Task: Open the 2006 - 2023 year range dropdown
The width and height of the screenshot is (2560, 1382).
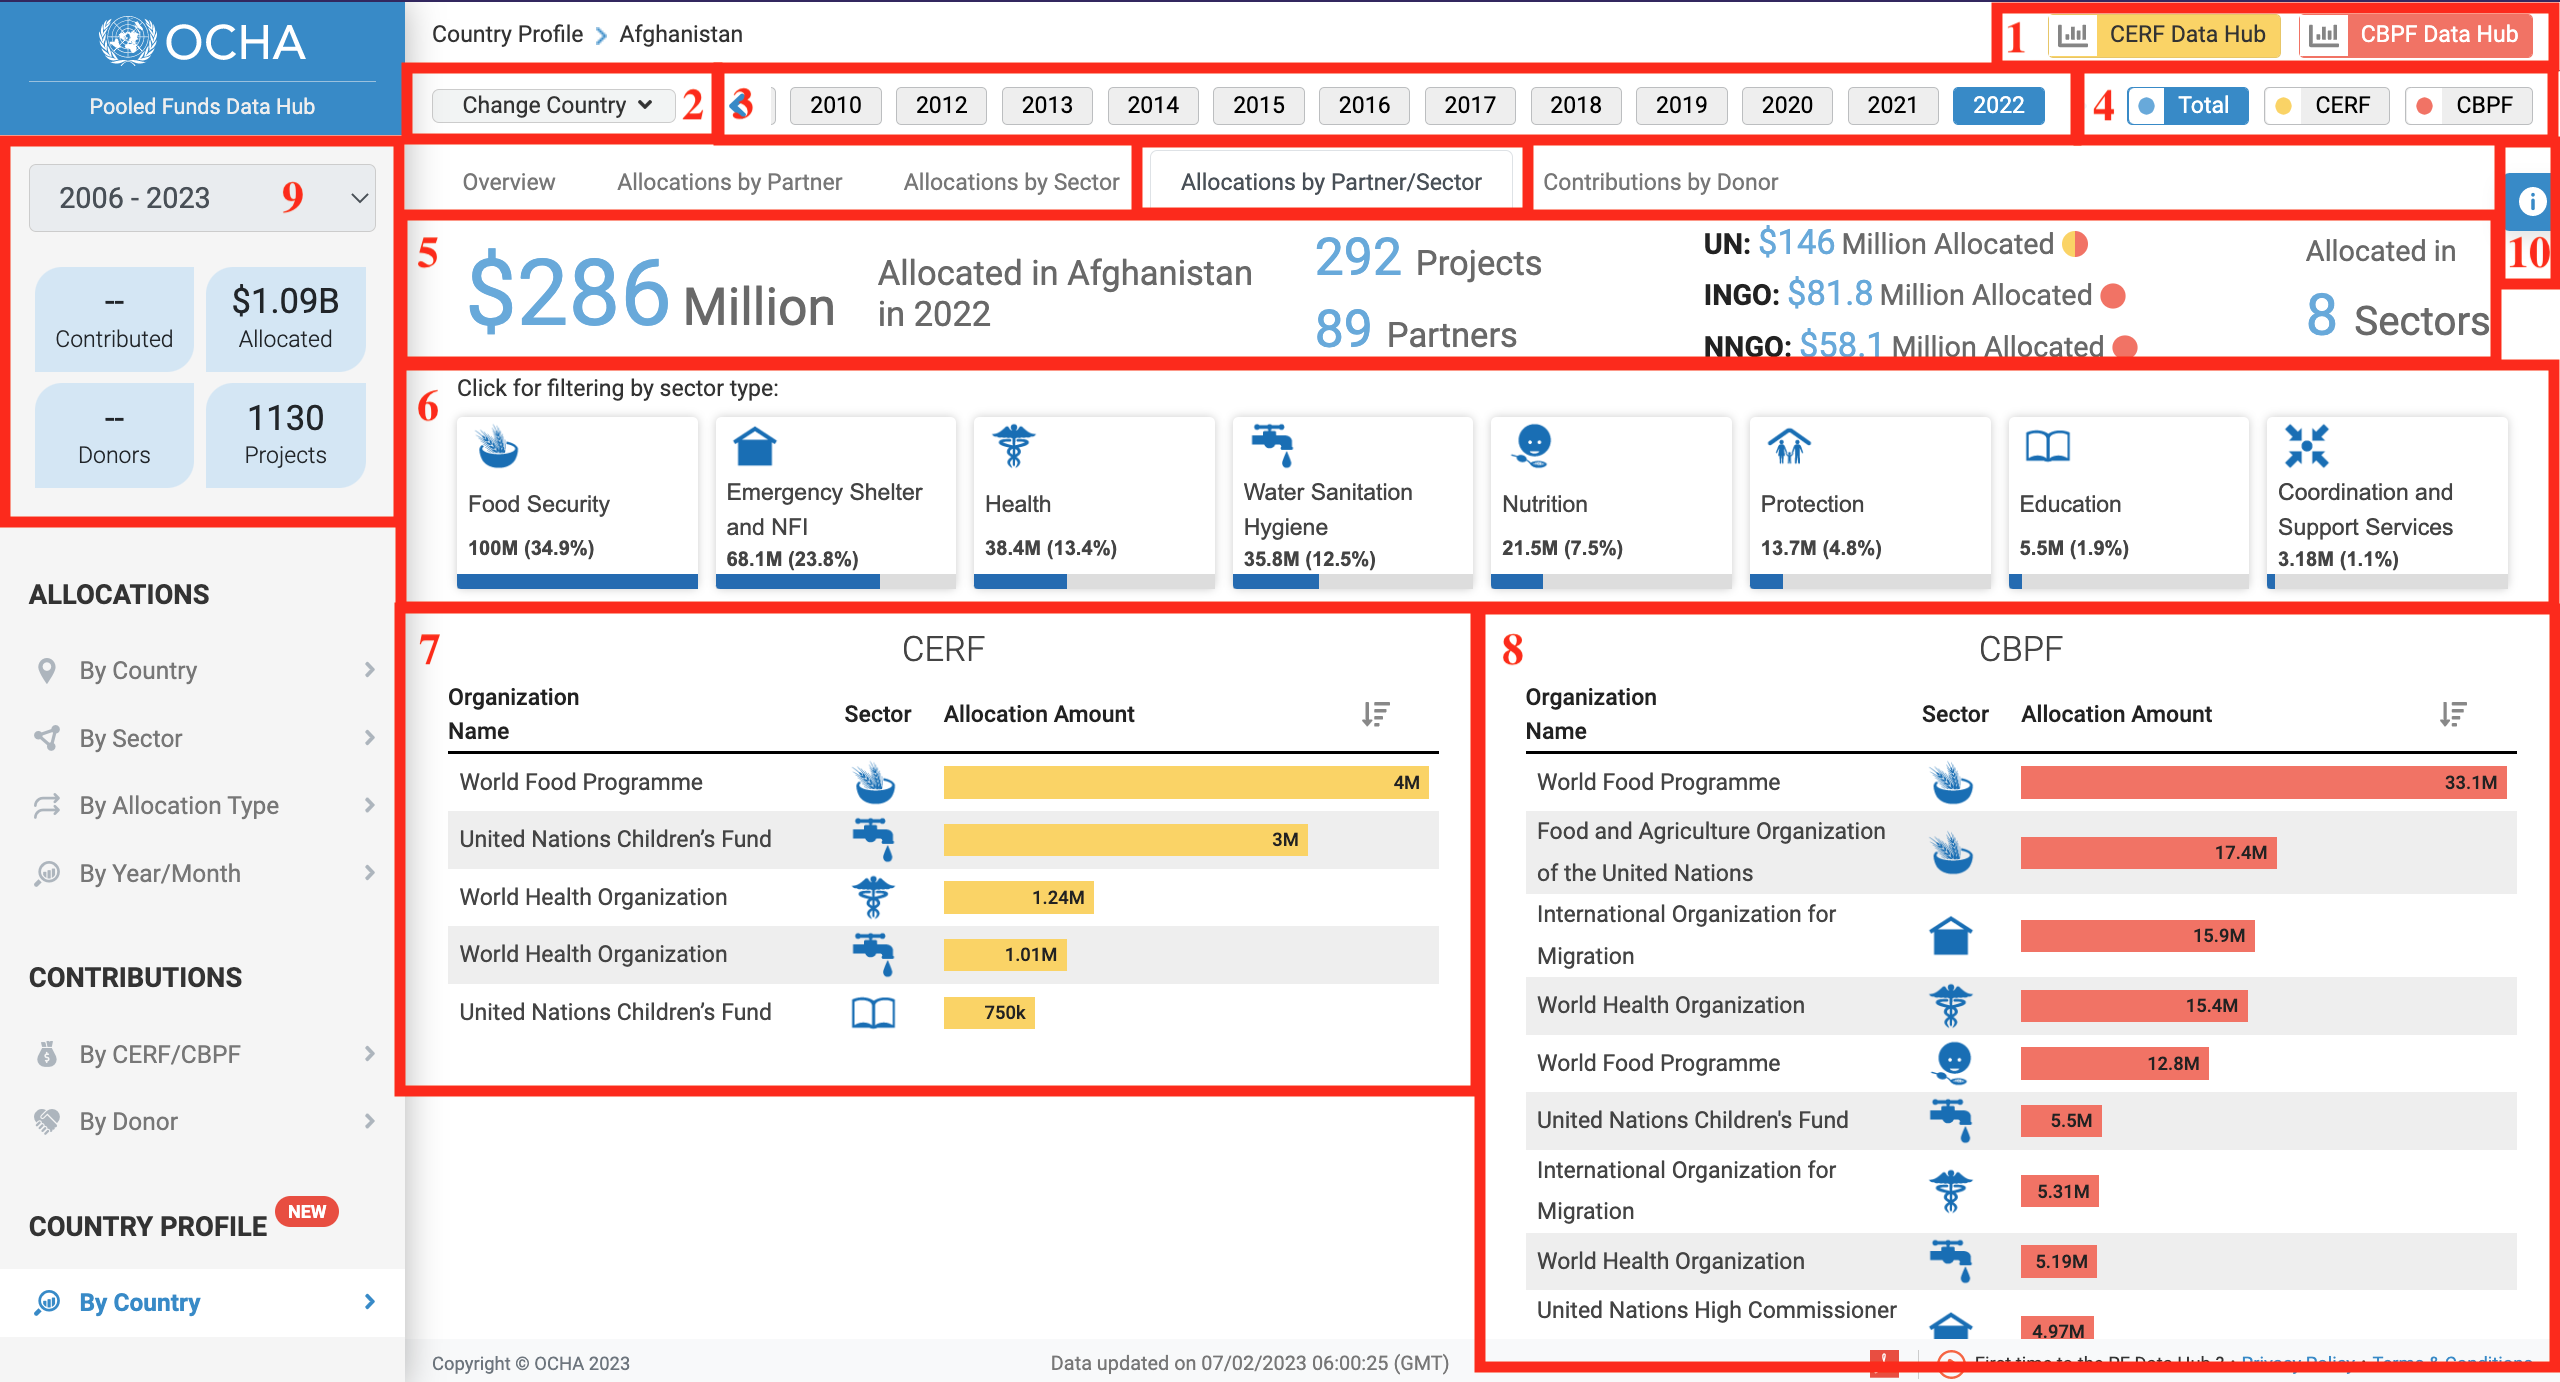Action: click(x=202, y=198)
